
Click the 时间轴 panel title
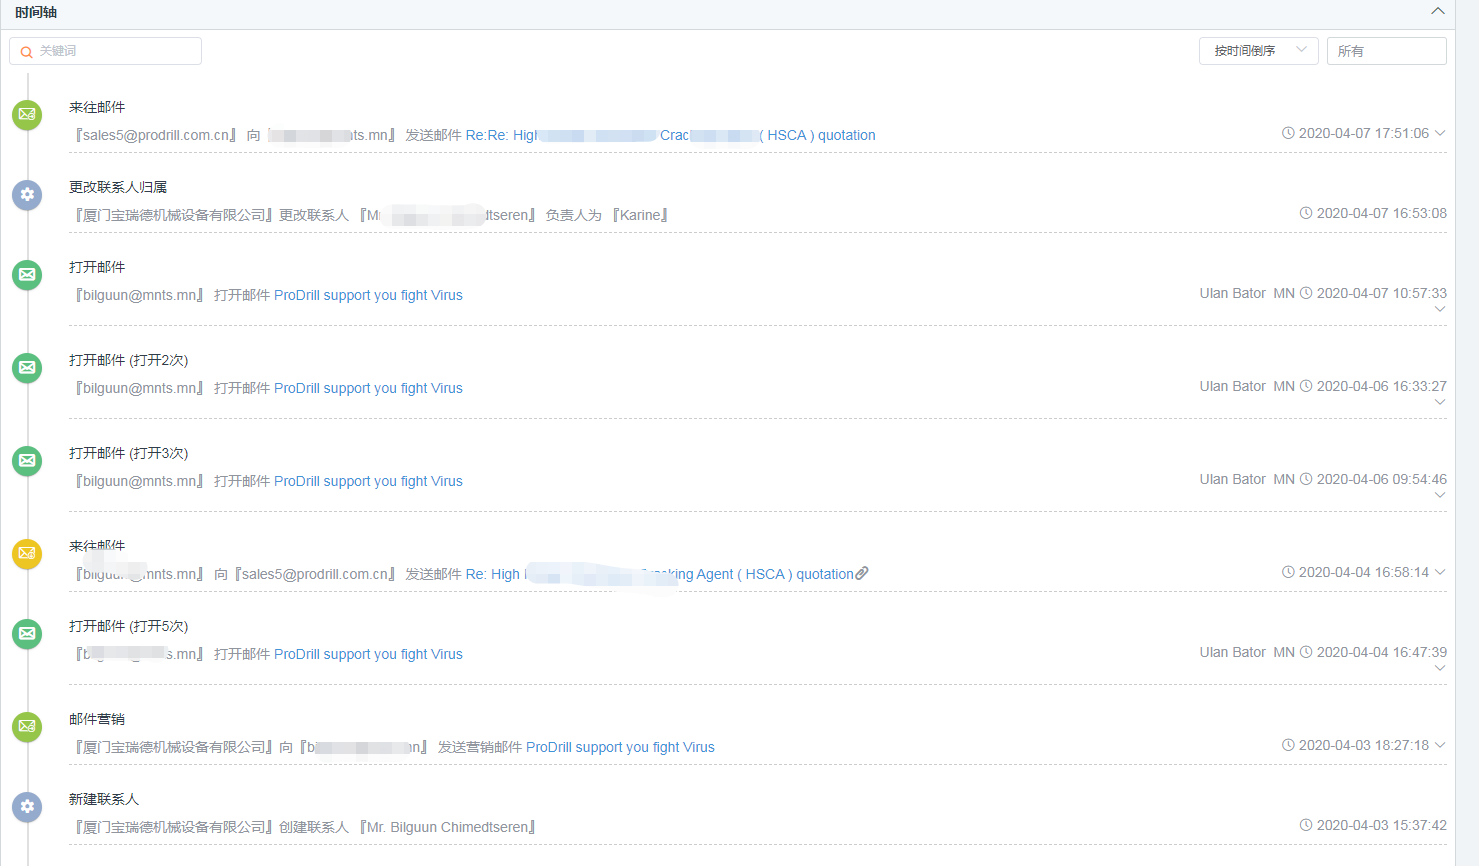pos(36,12)
